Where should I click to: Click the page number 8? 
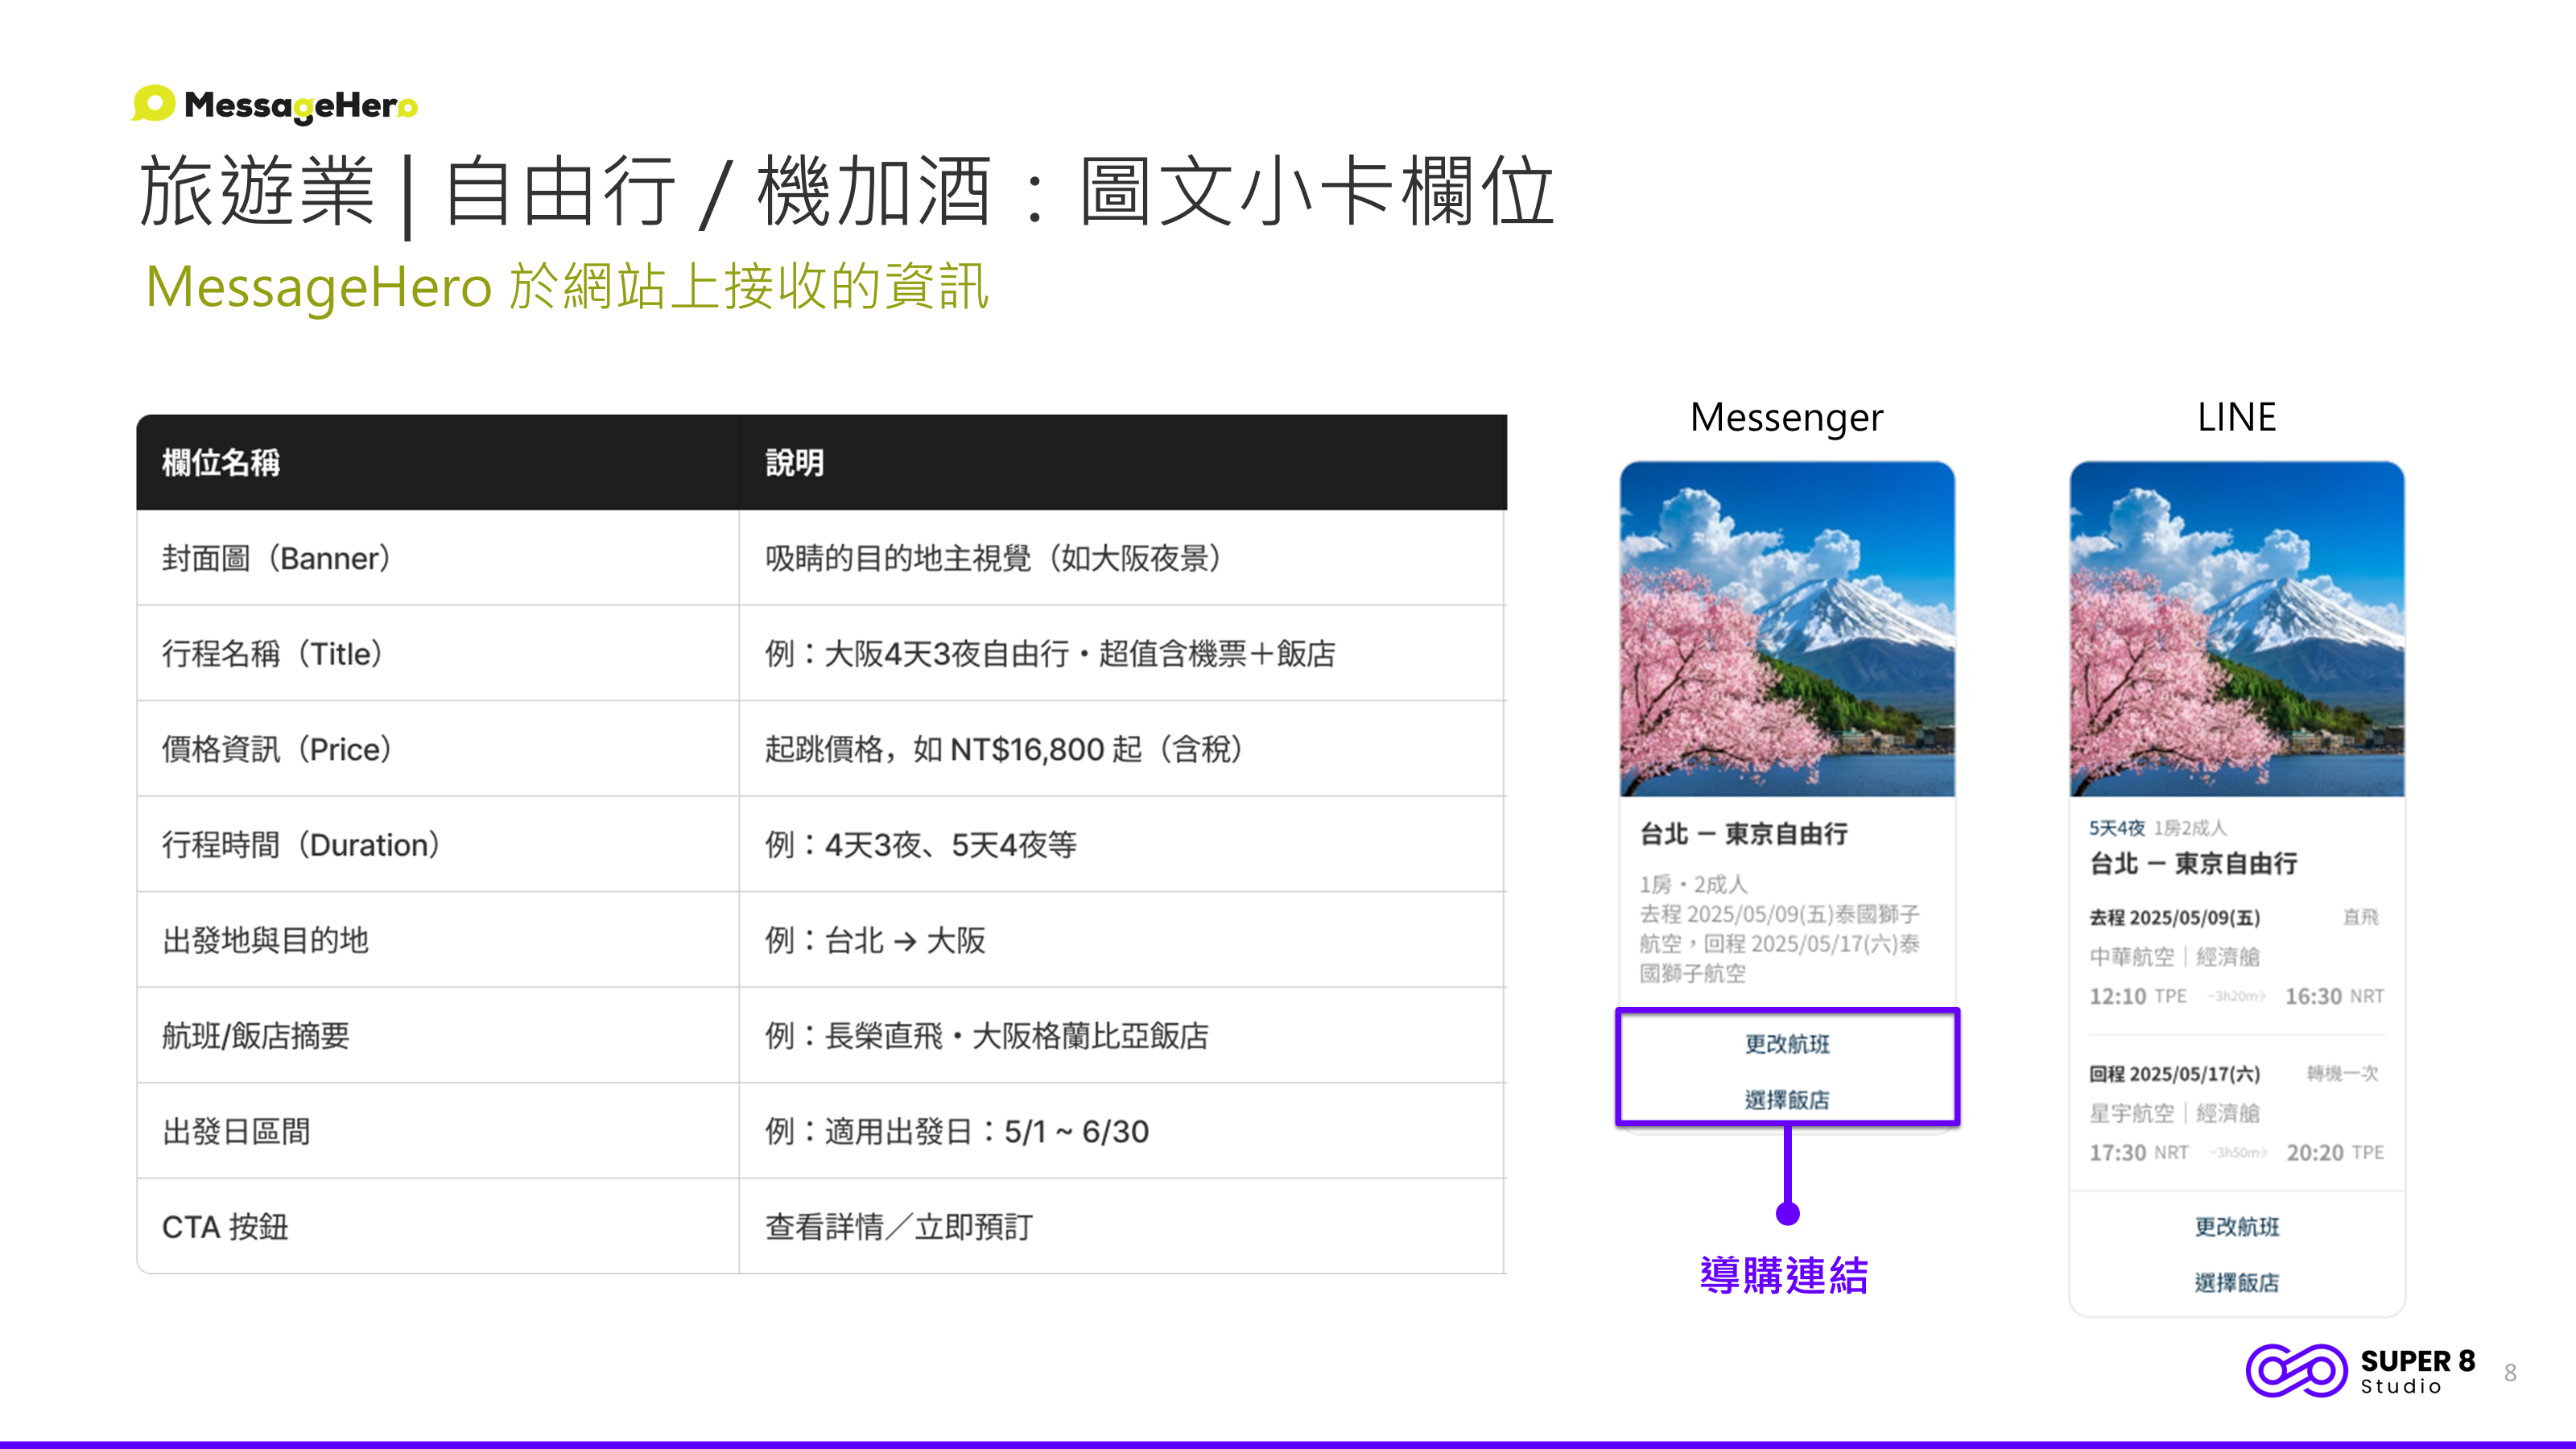click(2511, 1373)
